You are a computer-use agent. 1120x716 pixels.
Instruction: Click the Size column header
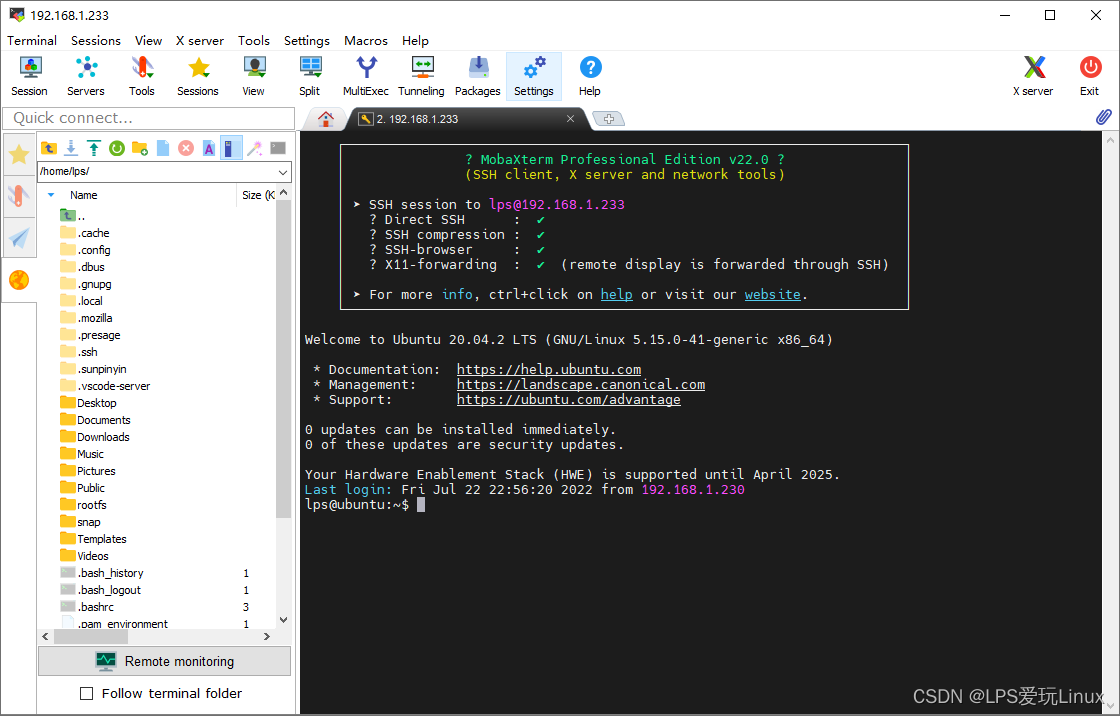coord(257,195)
